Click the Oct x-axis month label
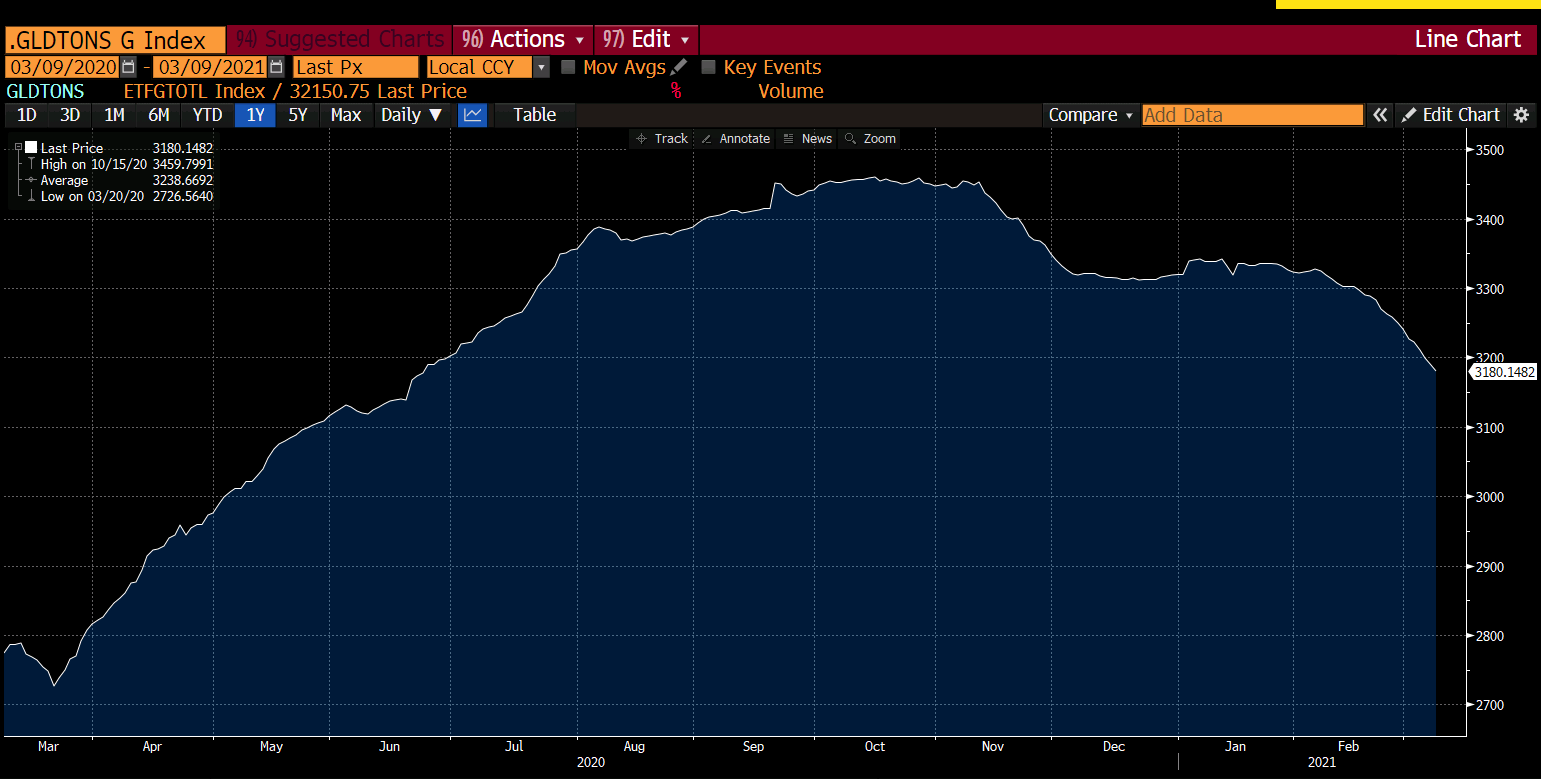Screen dimensions: 1541x779 point(875,746)
